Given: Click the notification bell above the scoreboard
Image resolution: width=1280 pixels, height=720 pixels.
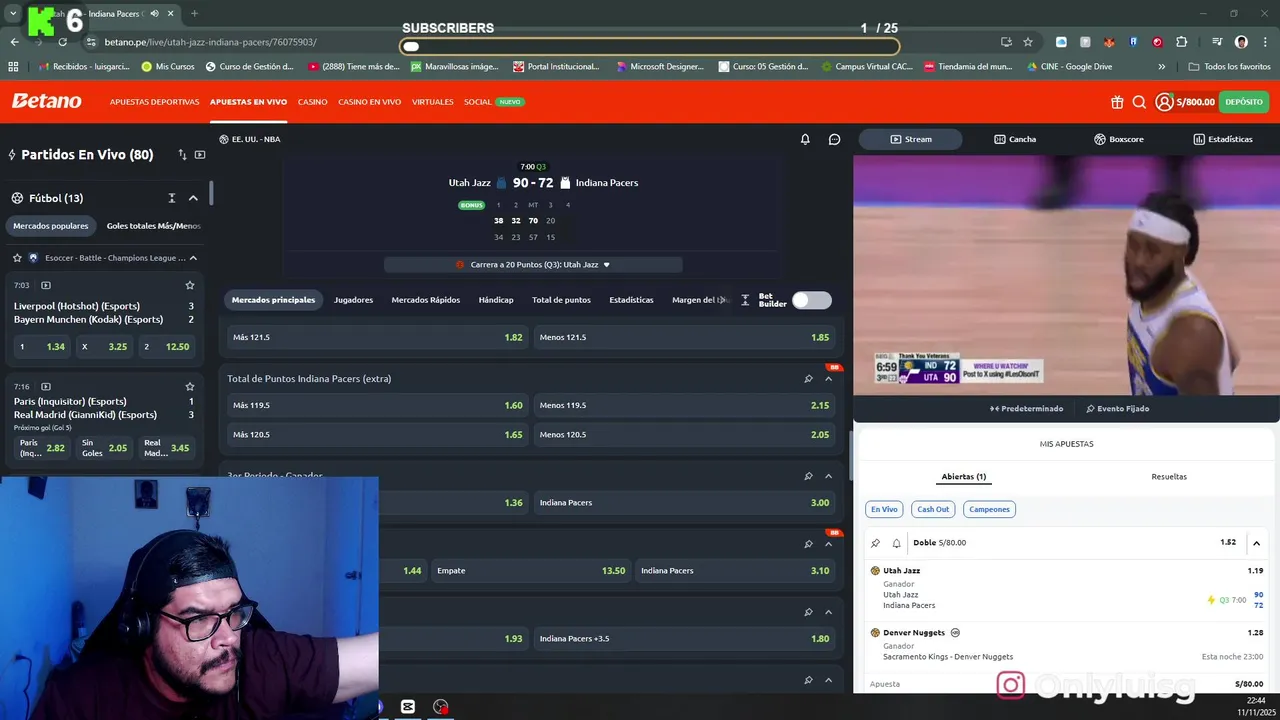Looking at the screenshot, I should (x=805, y=139).
